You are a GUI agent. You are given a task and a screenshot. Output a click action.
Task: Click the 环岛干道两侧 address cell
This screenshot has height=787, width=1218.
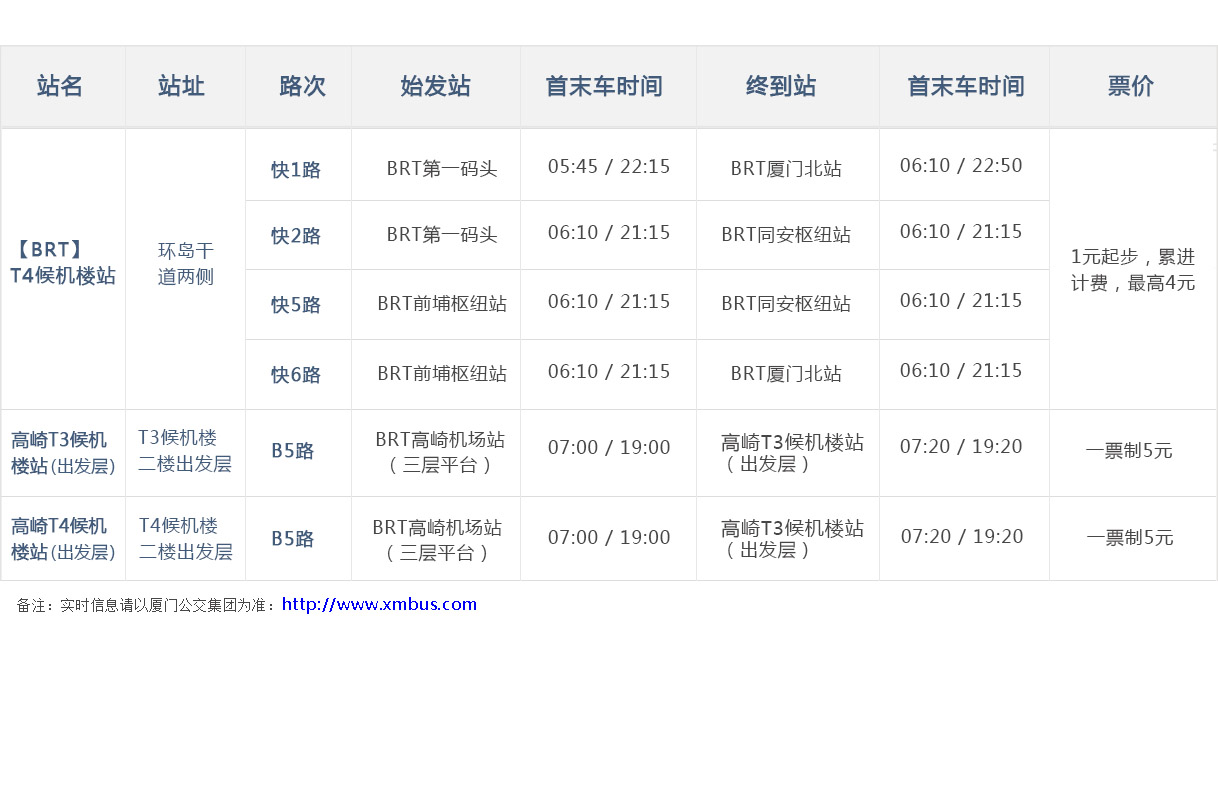[x=186, y=263]
